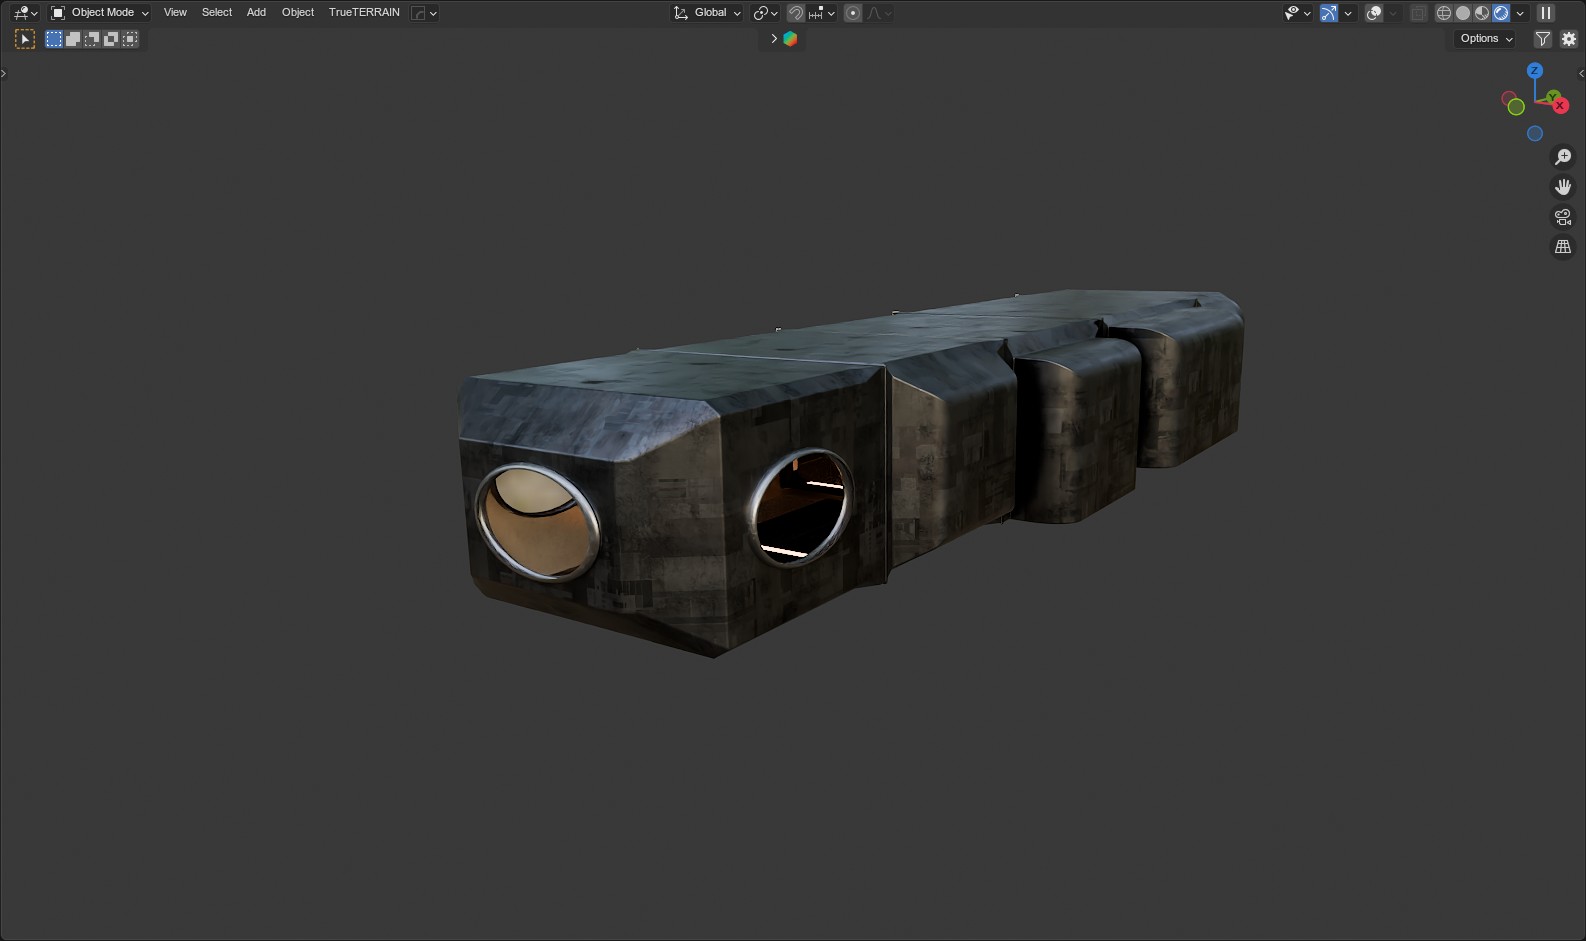The width and height of the screenshot is (1586, 941).
Task: Open the View menu
Action: tap(175, 13)
